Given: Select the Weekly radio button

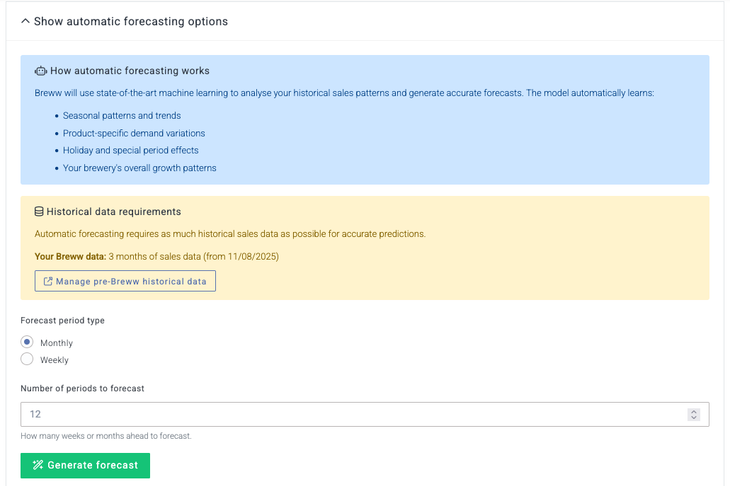Looking at the screenshot, I should (27, 359).
